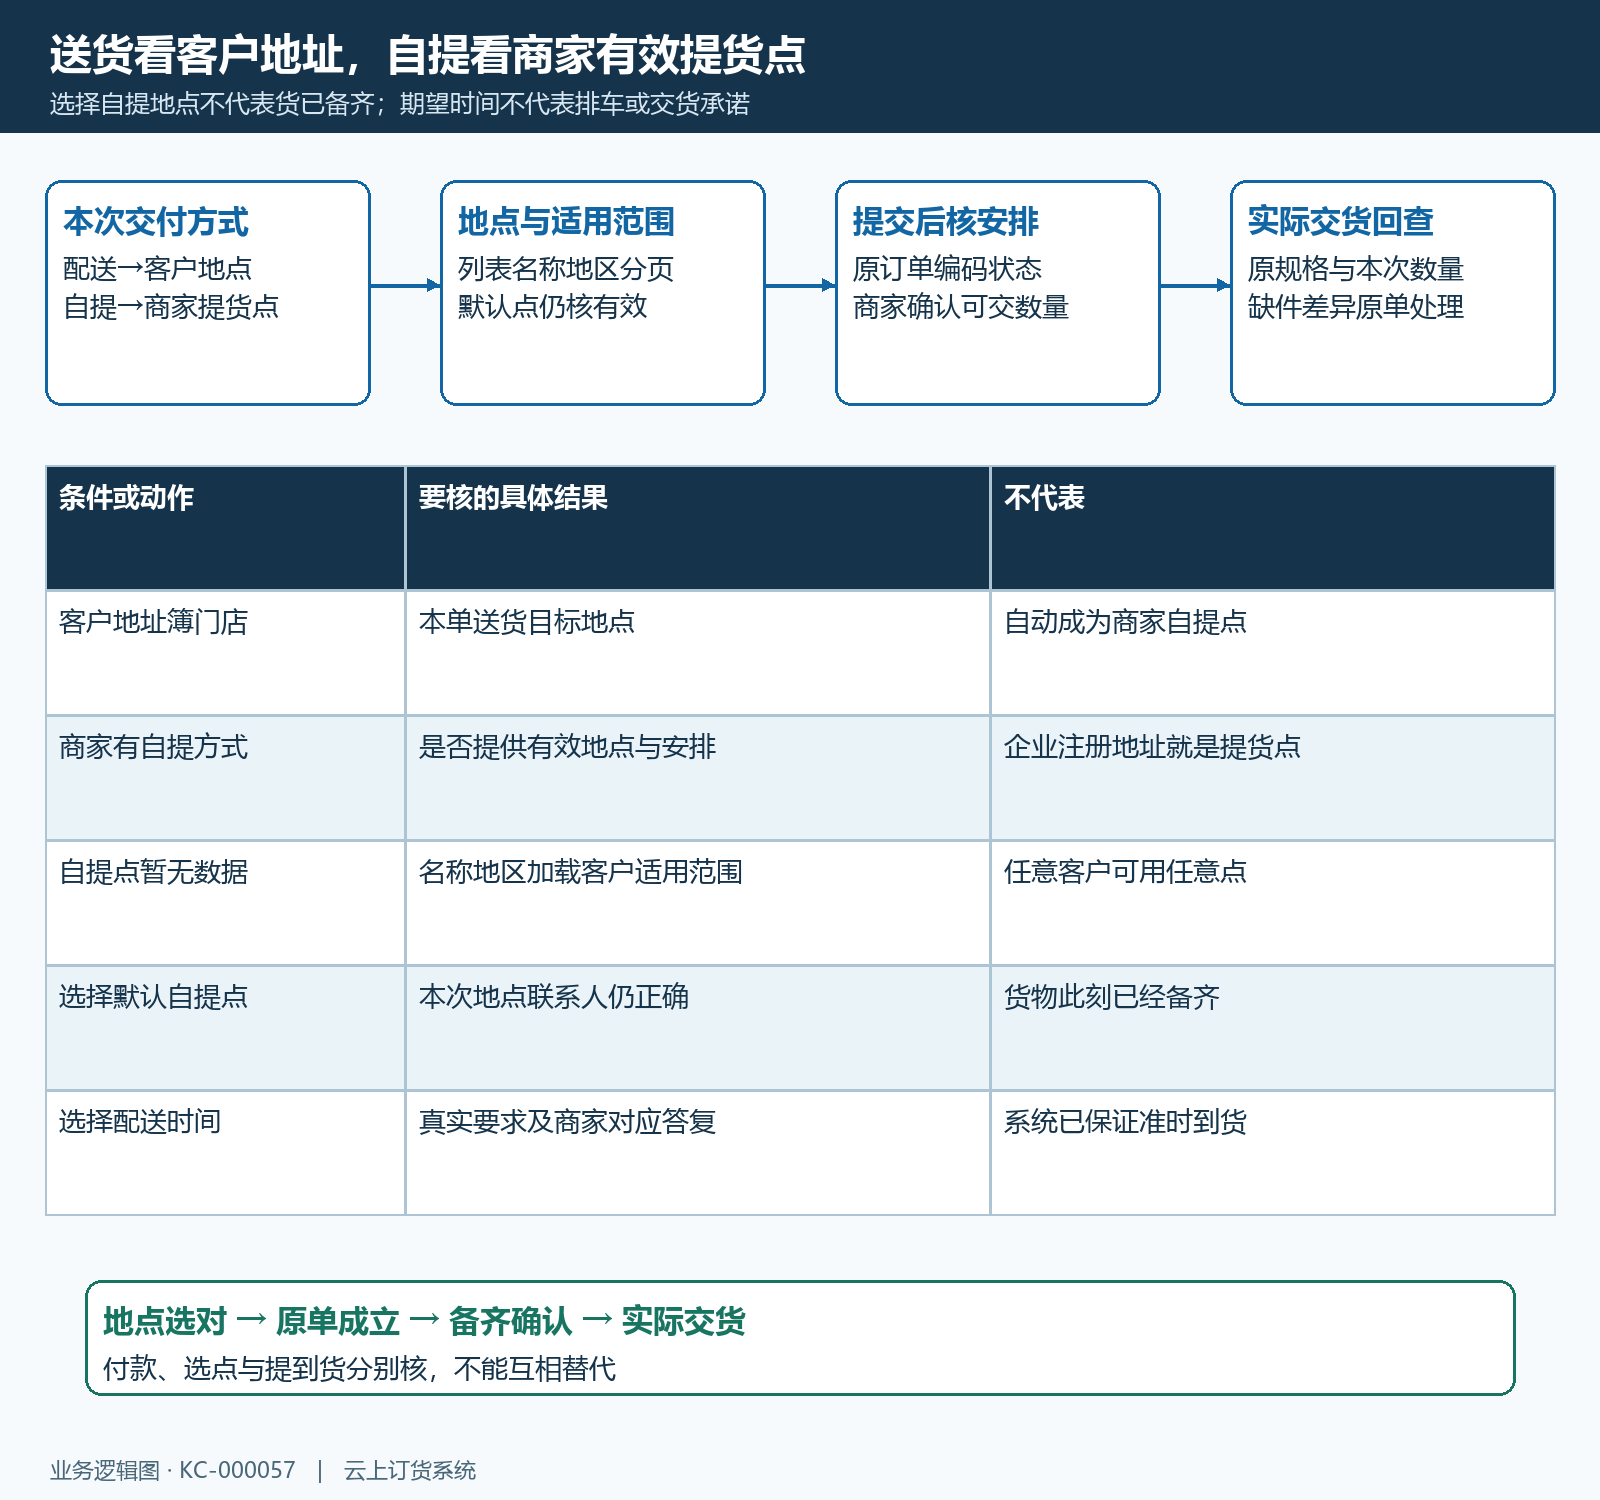Click the line 缺件差异原单处理
The image size is (1600, 1500).
coord(1356,307)
